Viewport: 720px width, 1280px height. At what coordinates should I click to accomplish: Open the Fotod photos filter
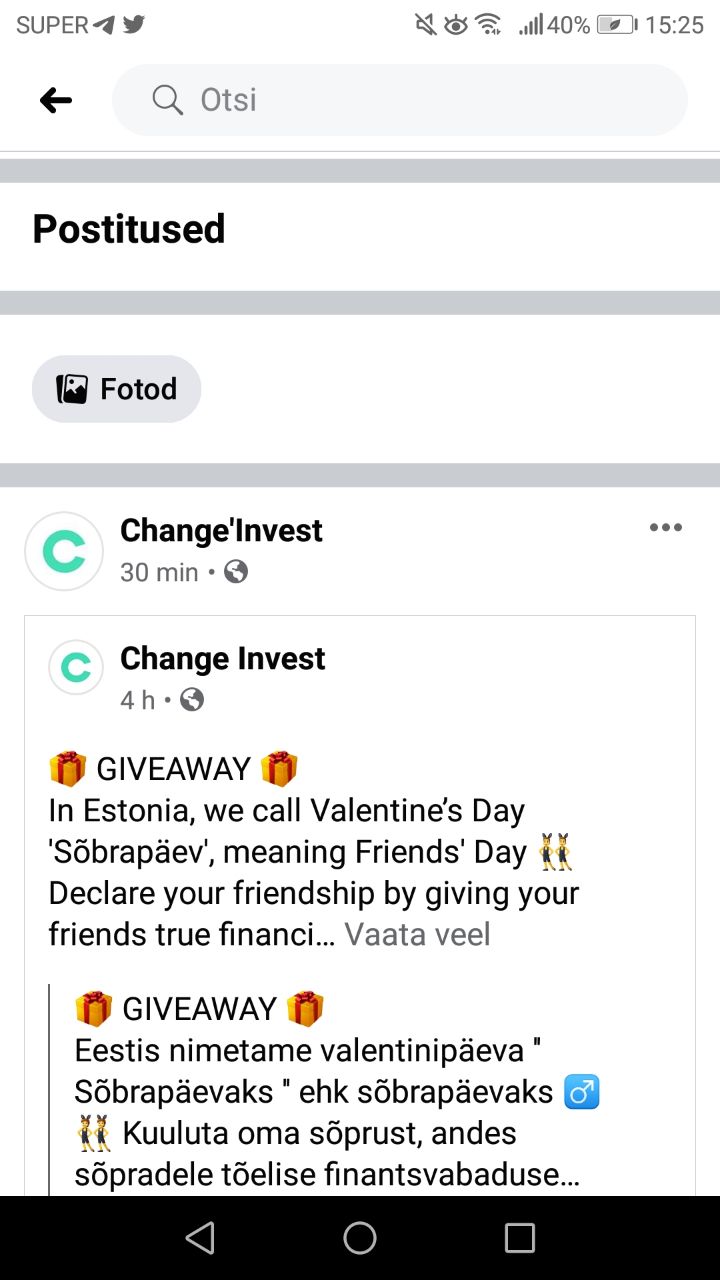(116, 389)
